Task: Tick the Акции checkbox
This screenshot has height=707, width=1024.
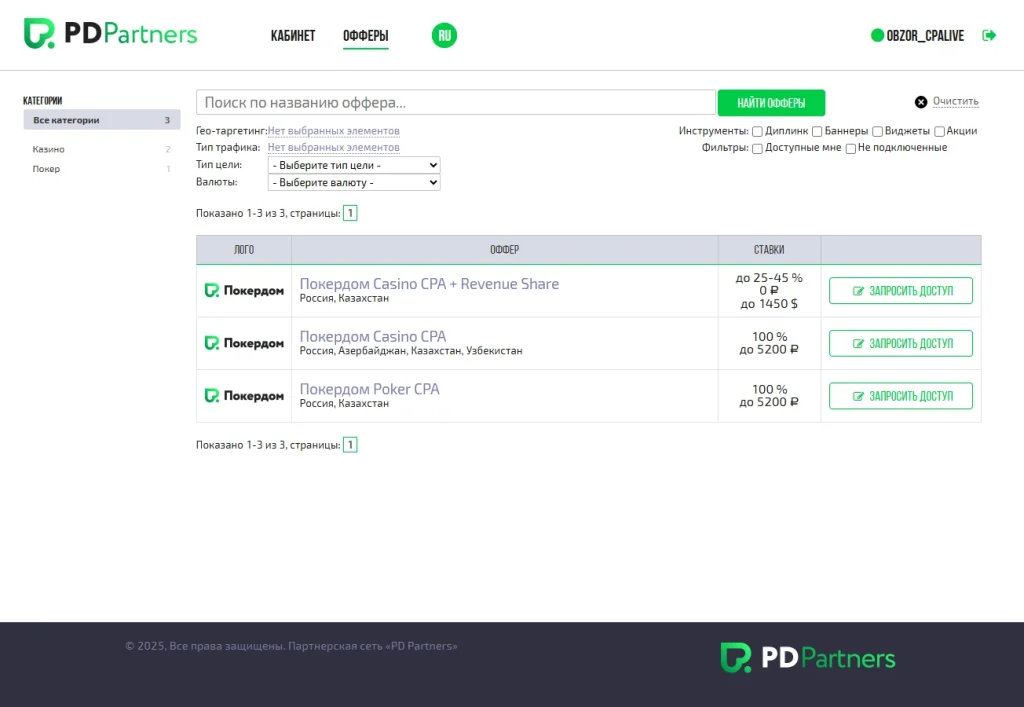Action: 939,131
